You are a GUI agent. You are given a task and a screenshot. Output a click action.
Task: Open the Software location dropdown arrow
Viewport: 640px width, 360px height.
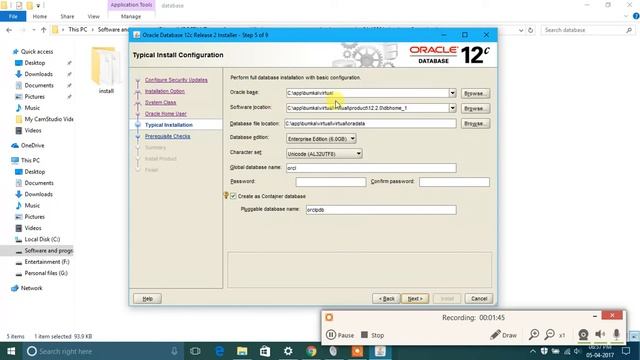click(452, 108)
